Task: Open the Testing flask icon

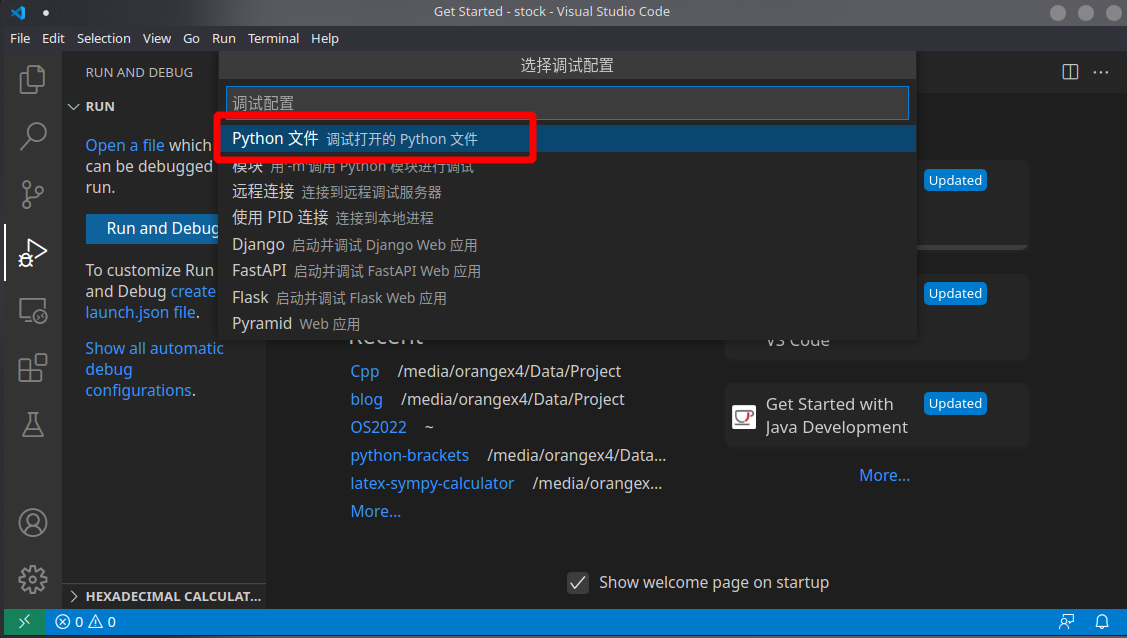Action: pos(32,425)
